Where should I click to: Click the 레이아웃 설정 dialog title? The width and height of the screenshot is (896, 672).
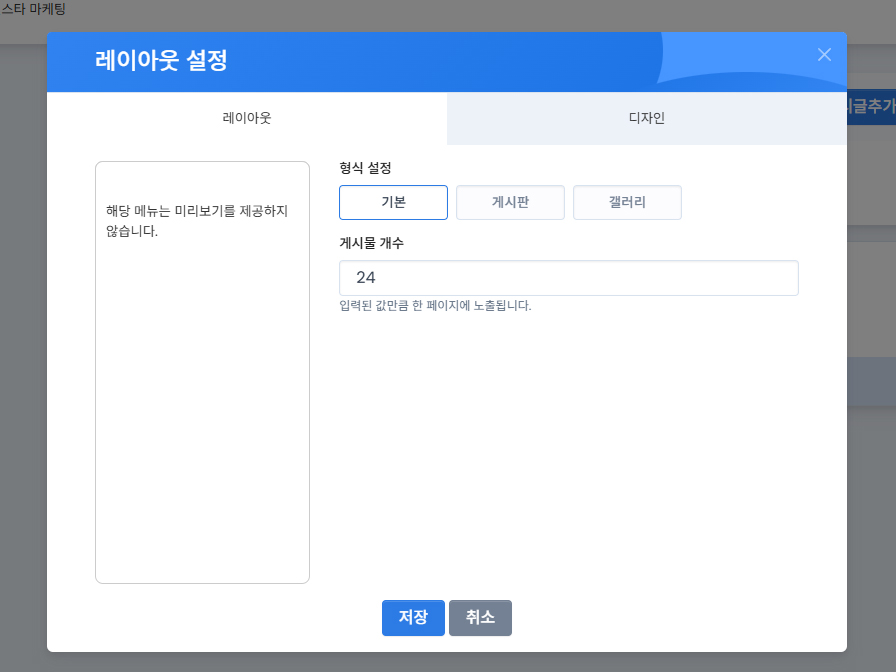[x=161, y=60]
